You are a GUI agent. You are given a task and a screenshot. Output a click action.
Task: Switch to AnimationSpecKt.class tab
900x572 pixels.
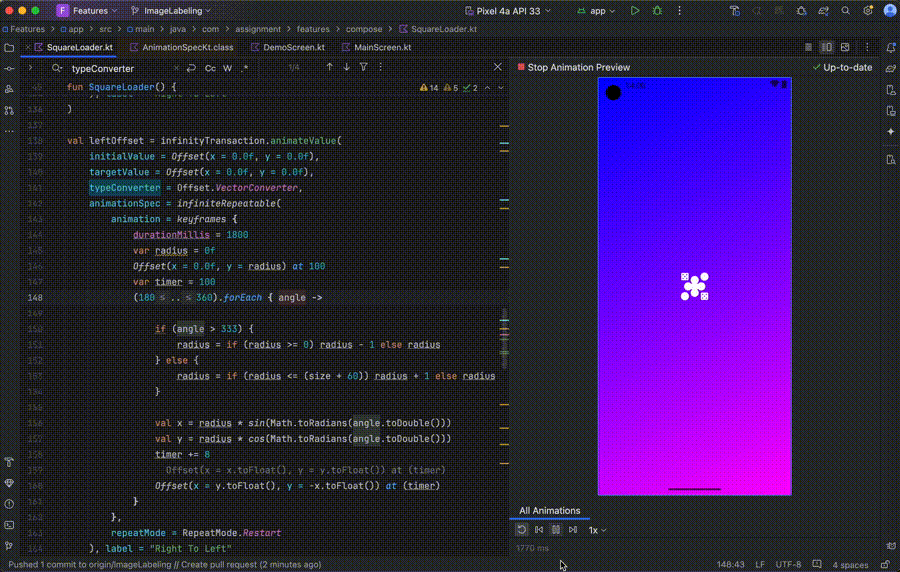click(181, 47)
